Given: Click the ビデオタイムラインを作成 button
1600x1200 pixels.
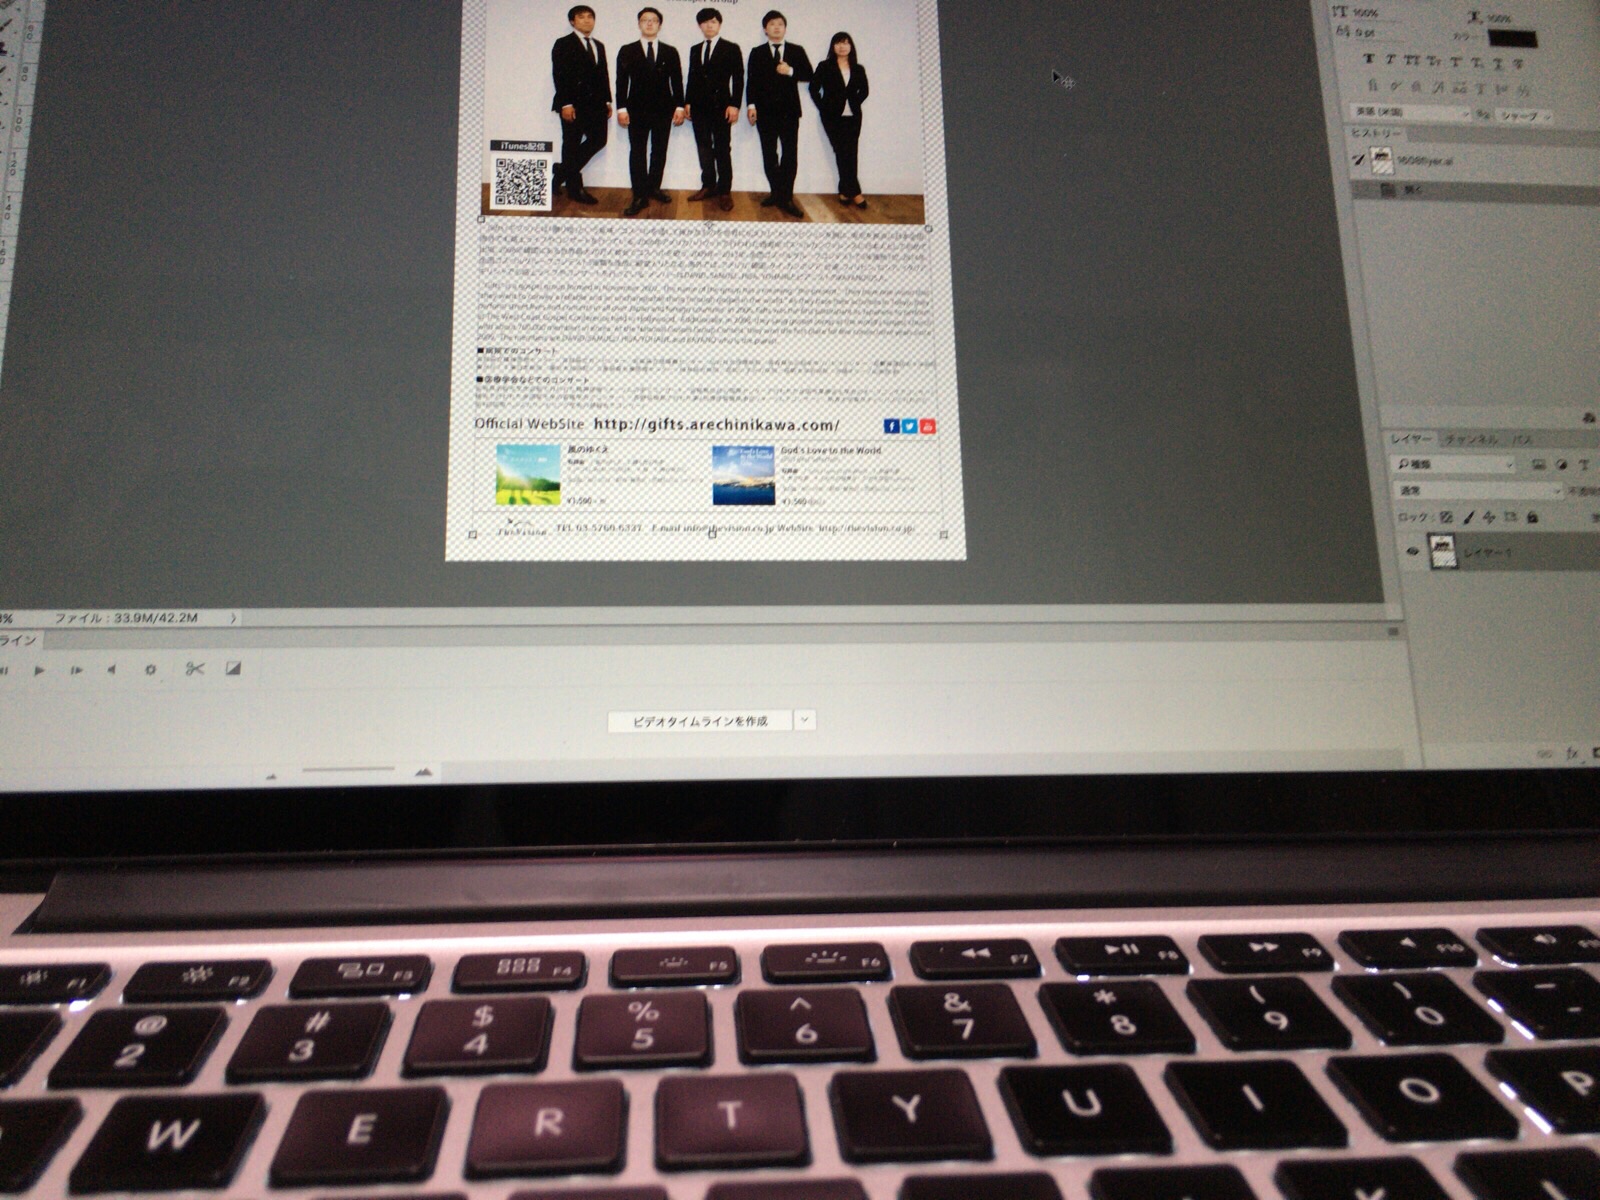Looking at the screenshot, I should click(700, 721).
